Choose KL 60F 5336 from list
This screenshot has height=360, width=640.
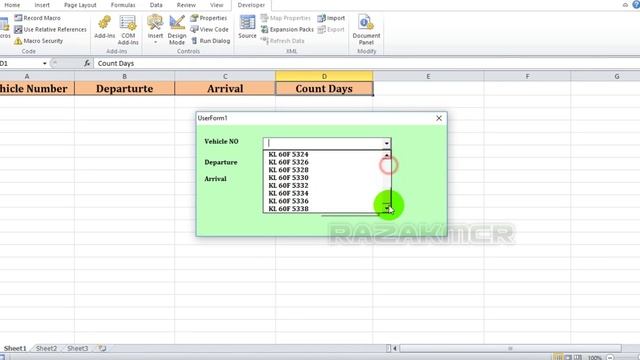(x=288, y=201)
